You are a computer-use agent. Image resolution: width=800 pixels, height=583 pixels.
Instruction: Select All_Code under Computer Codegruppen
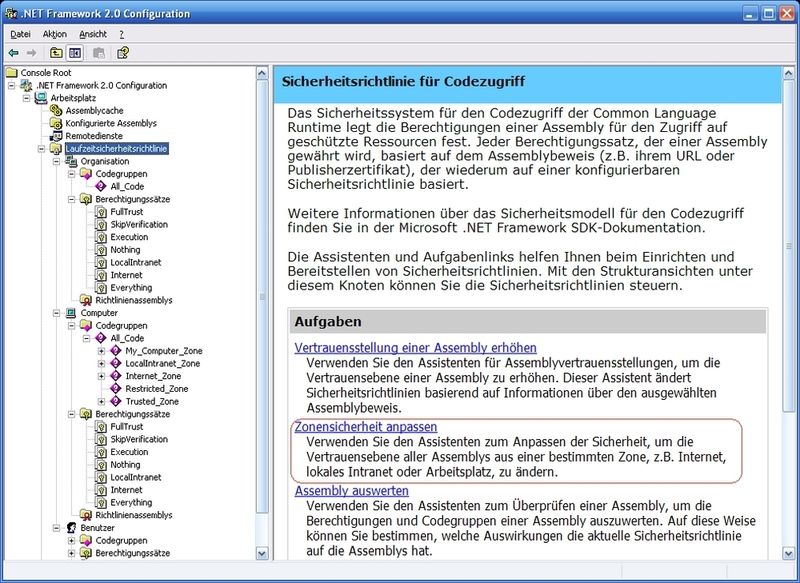click(x=127, y=338)
